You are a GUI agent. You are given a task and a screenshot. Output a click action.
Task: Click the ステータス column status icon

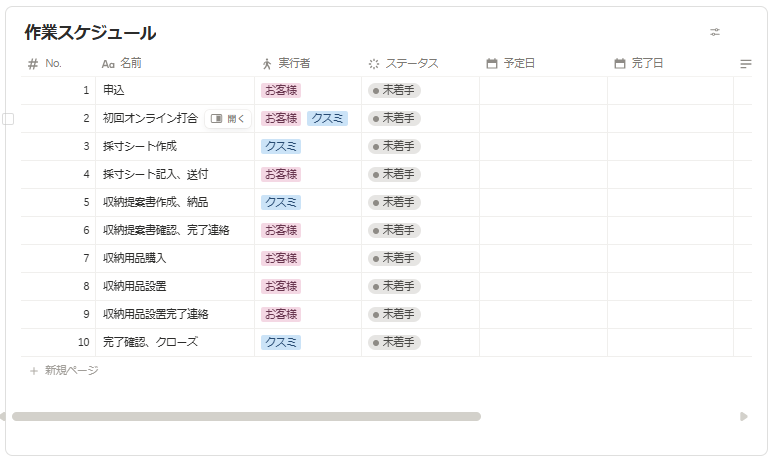coord(374,64)
